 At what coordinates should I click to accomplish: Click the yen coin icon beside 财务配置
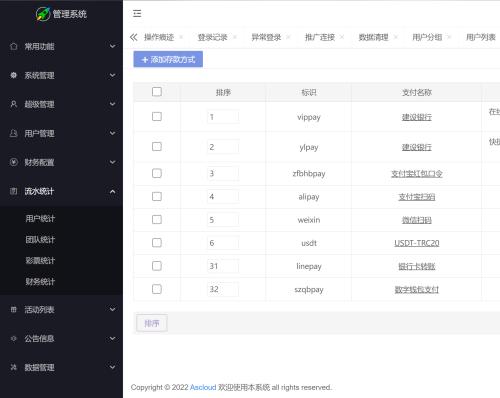tap(14, 162)
